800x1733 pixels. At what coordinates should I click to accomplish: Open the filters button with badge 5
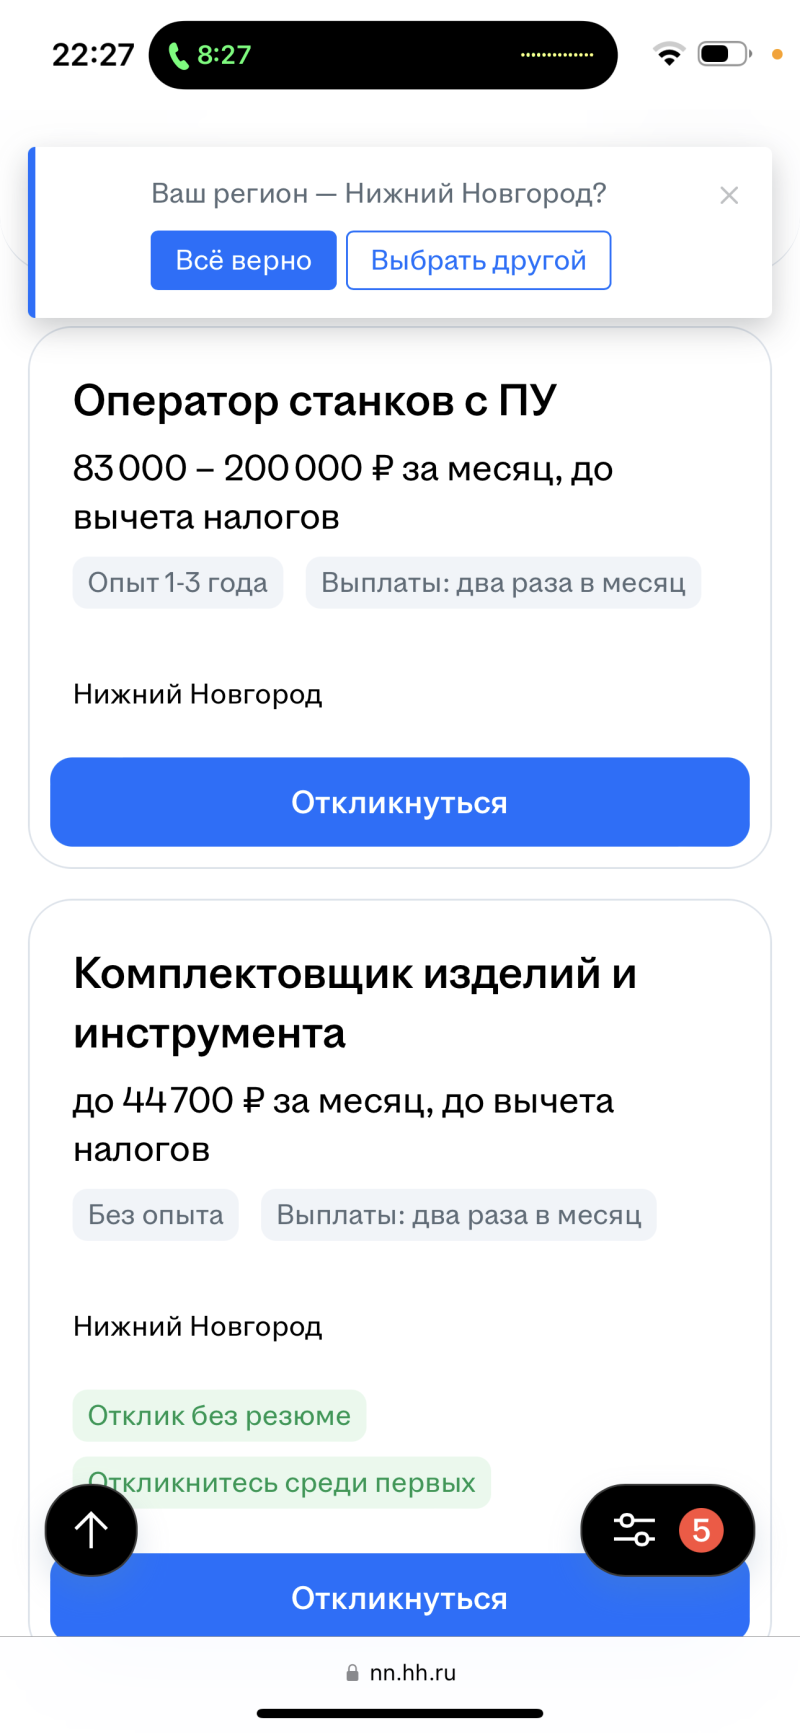667,1530
